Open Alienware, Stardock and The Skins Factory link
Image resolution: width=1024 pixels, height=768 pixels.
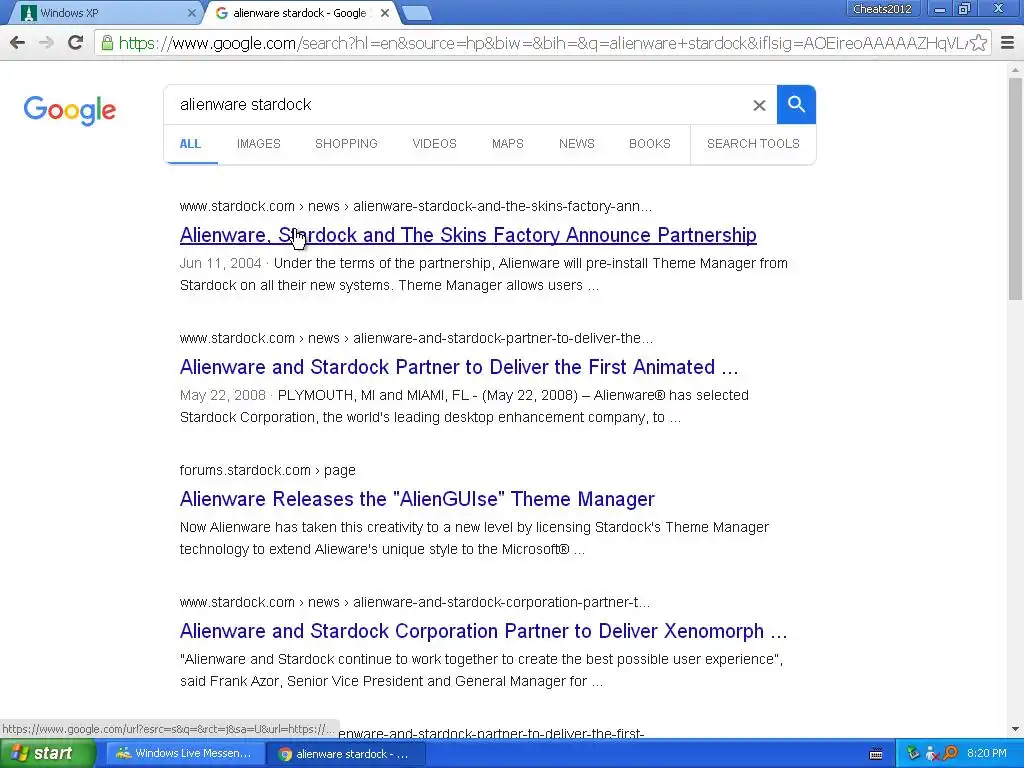coord(468,235)
